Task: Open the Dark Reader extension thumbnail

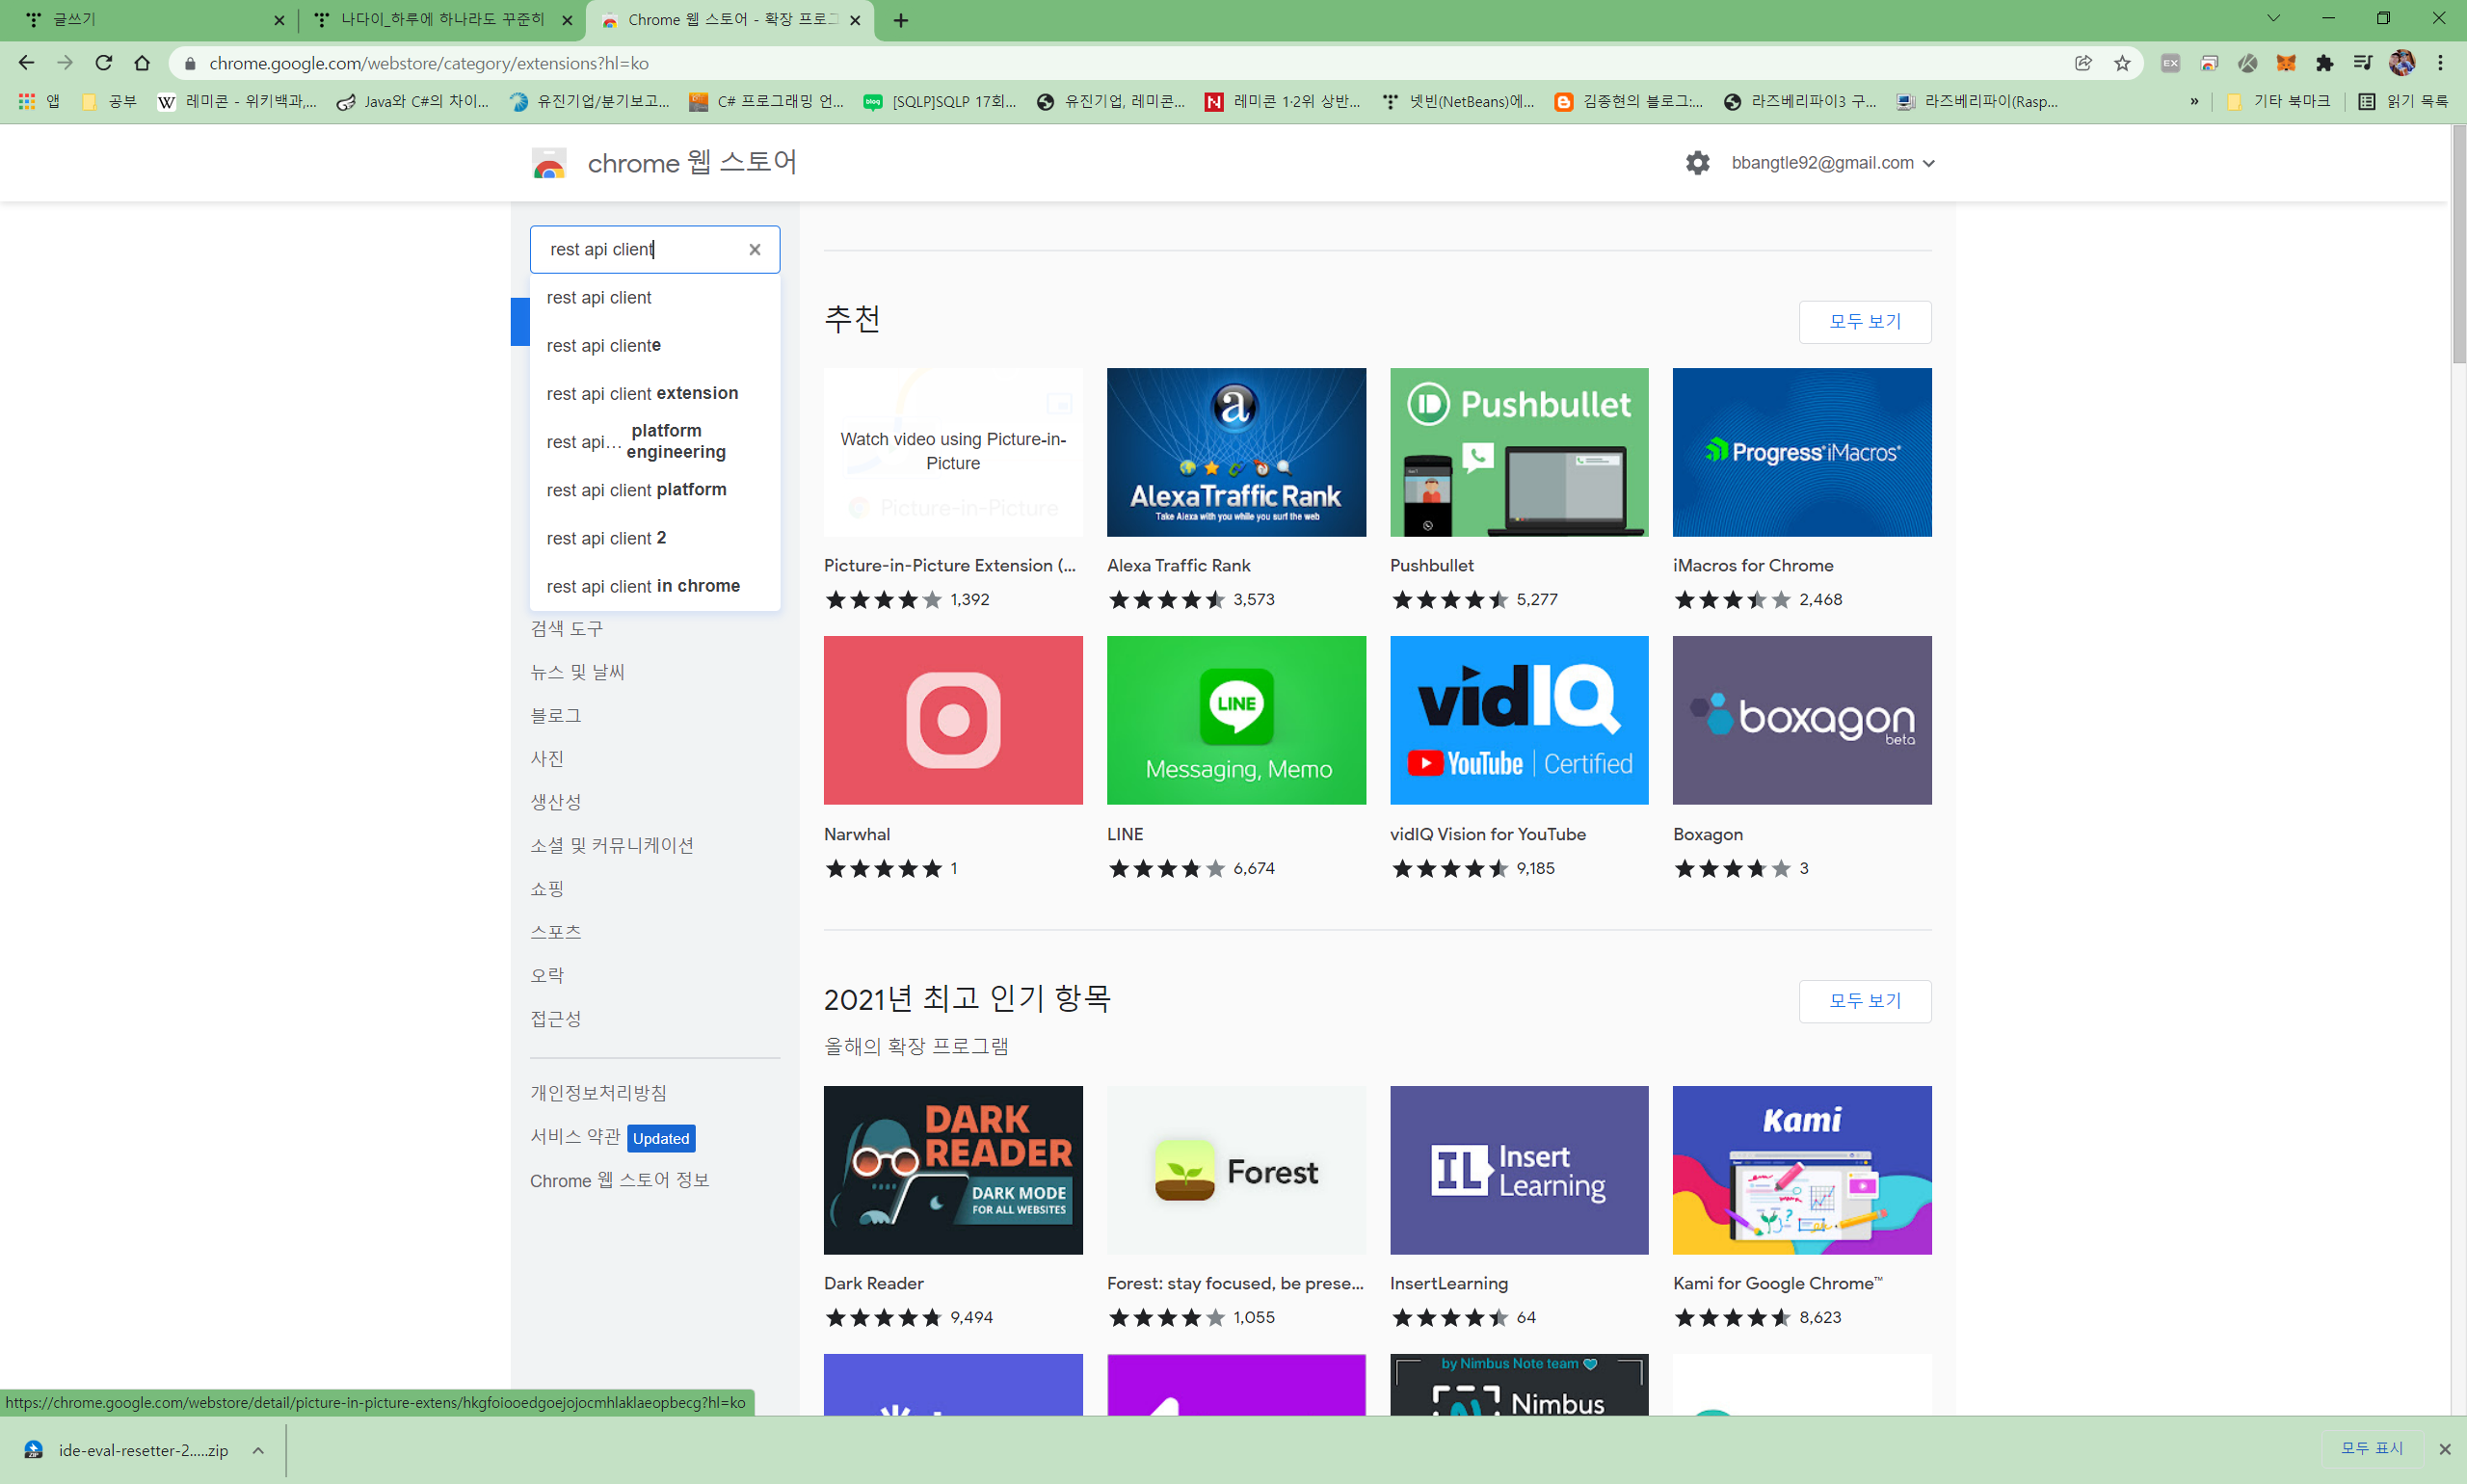Action: [x=952, y=1170]
